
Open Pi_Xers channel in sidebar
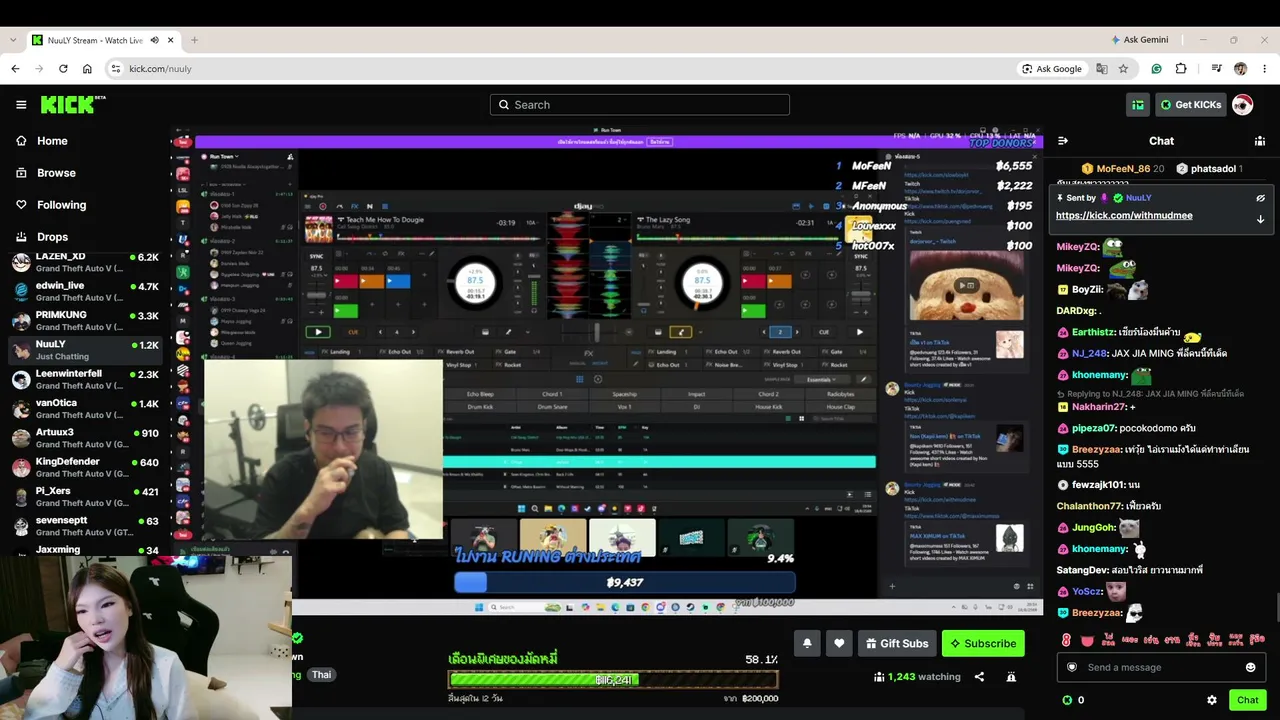[x=85, y=497]
